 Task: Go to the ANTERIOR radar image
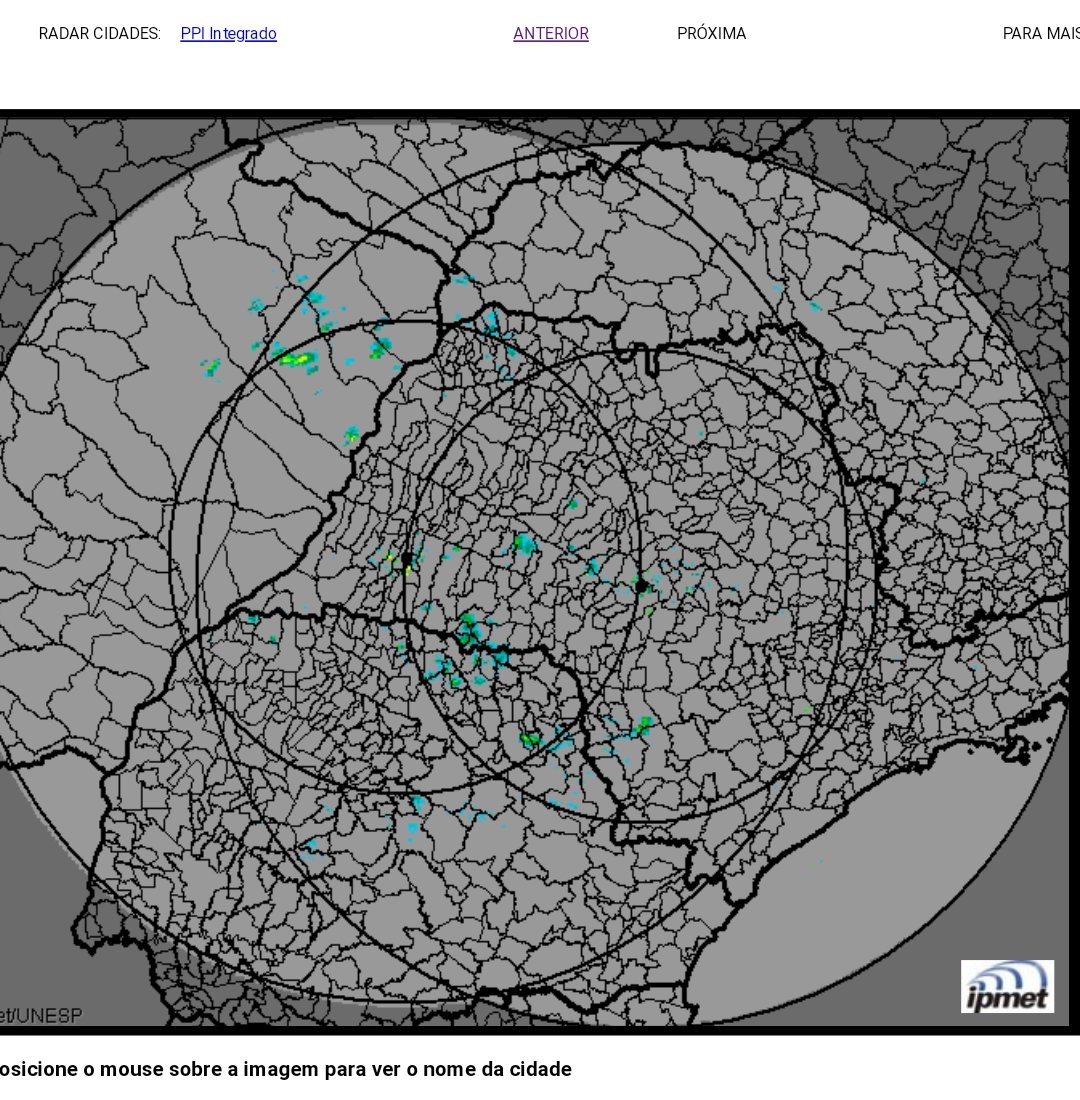tap(551, 34)
